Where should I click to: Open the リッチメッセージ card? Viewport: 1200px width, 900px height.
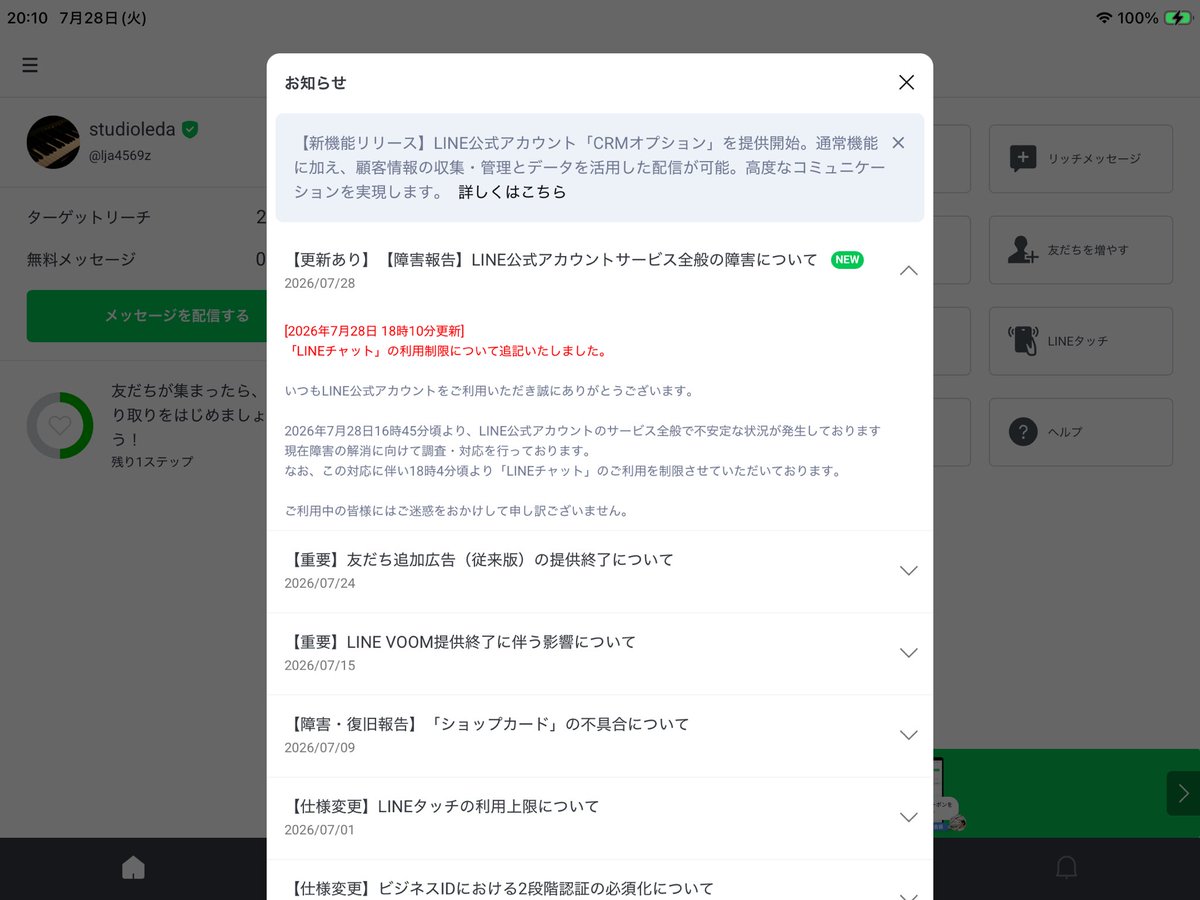(x=1080, y=158)
